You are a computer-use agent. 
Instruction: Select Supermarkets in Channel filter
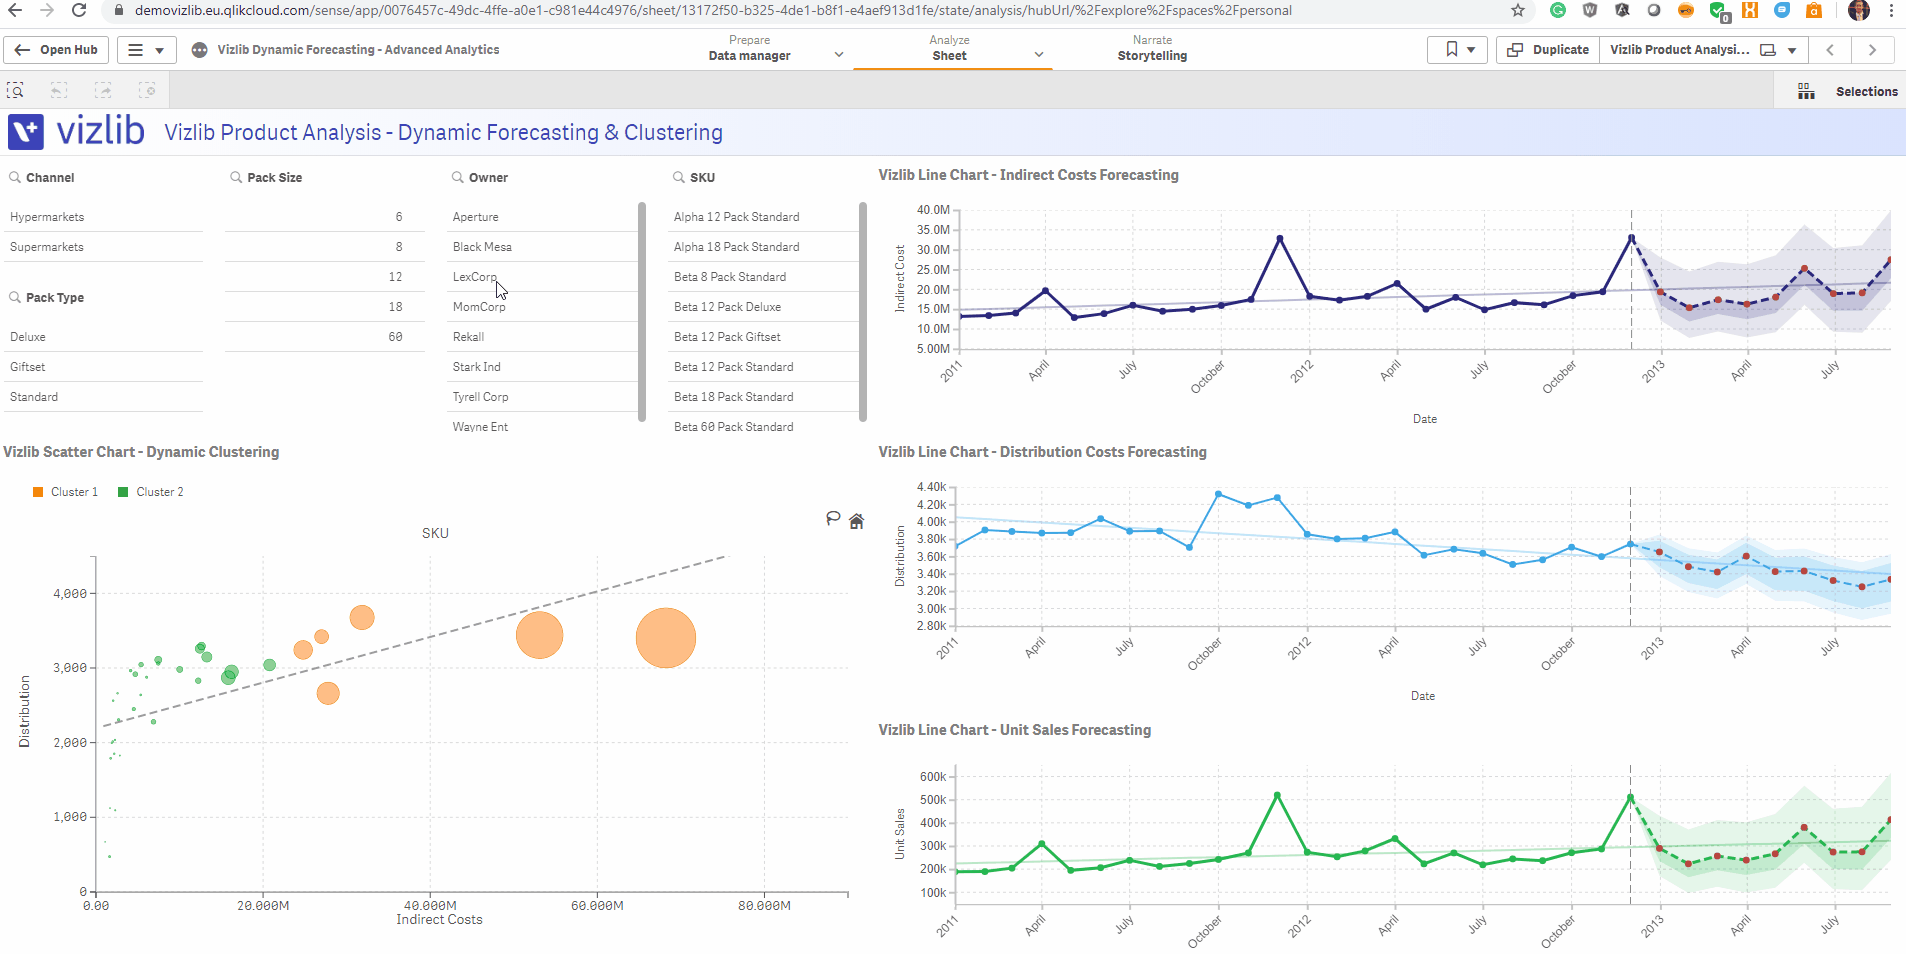[x=104, y=247]
